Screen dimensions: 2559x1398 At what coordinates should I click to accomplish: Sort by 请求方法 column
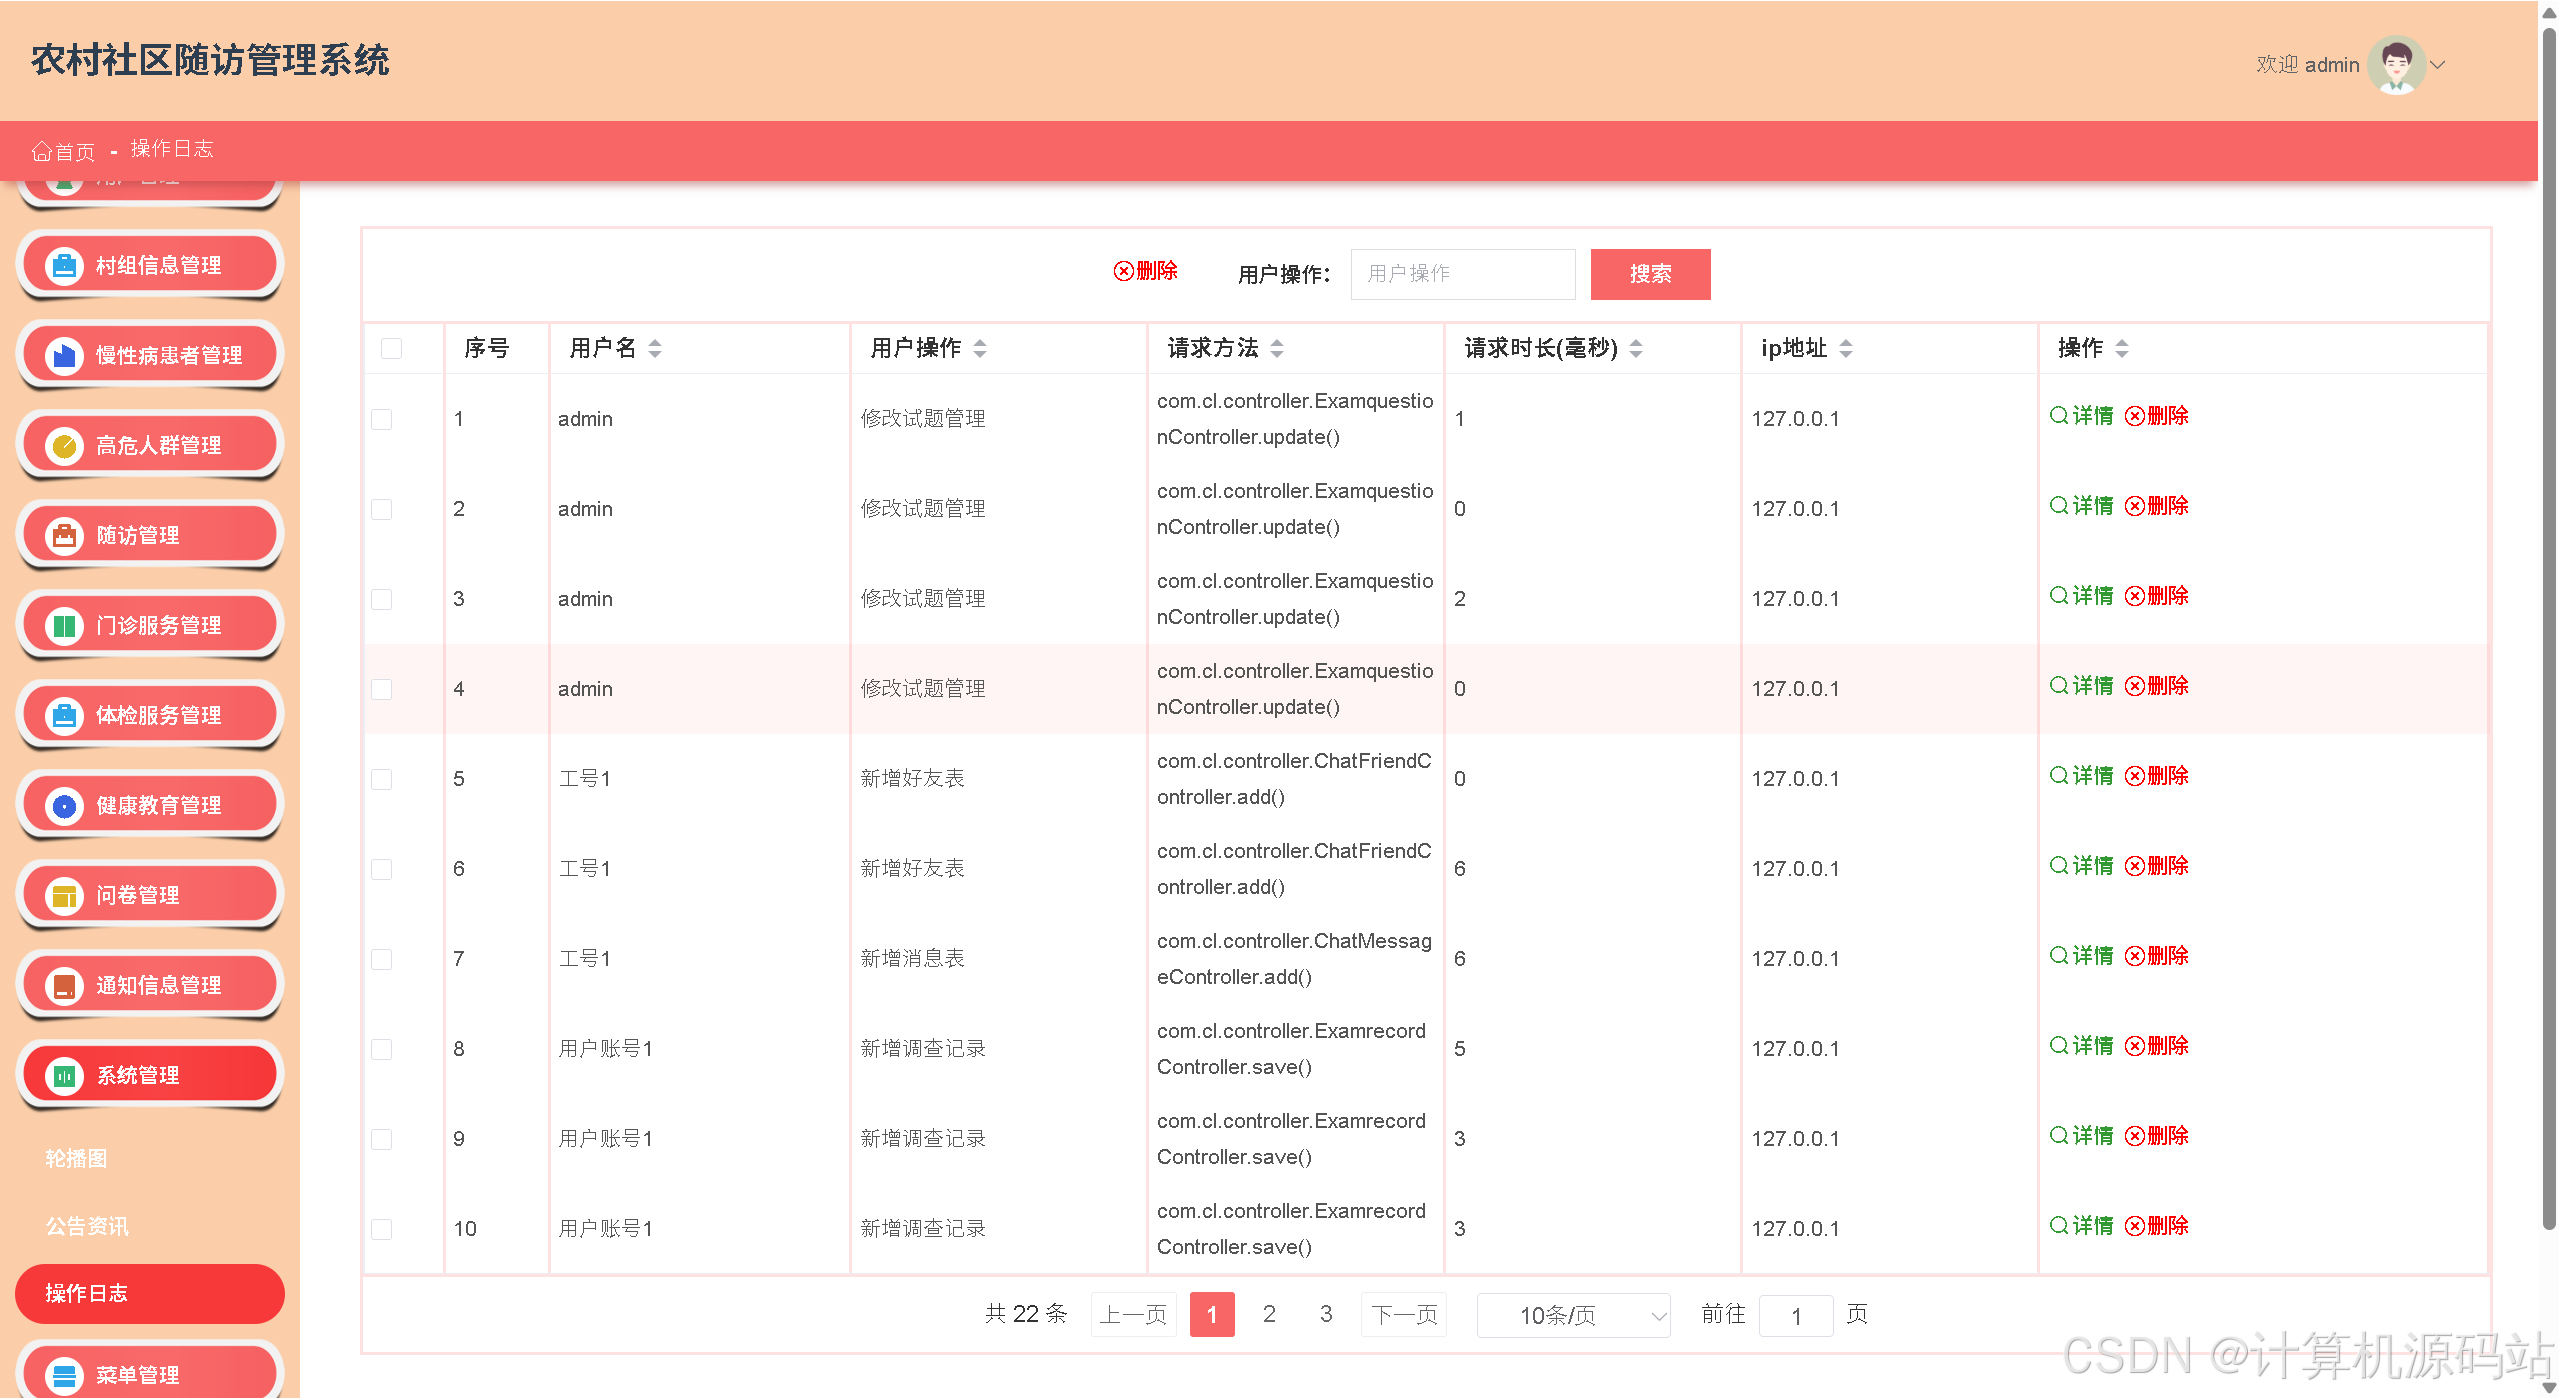tap(1277, 348)
